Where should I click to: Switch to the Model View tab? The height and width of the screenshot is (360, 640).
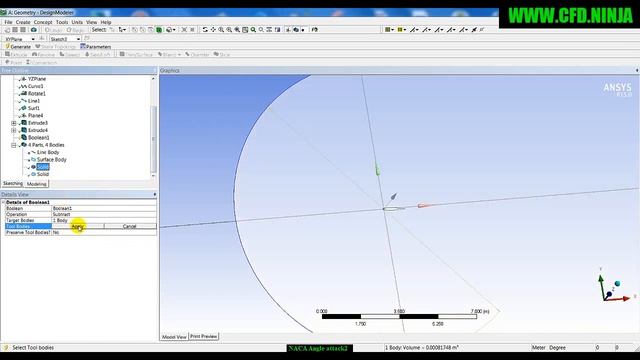tap(174, 337)
